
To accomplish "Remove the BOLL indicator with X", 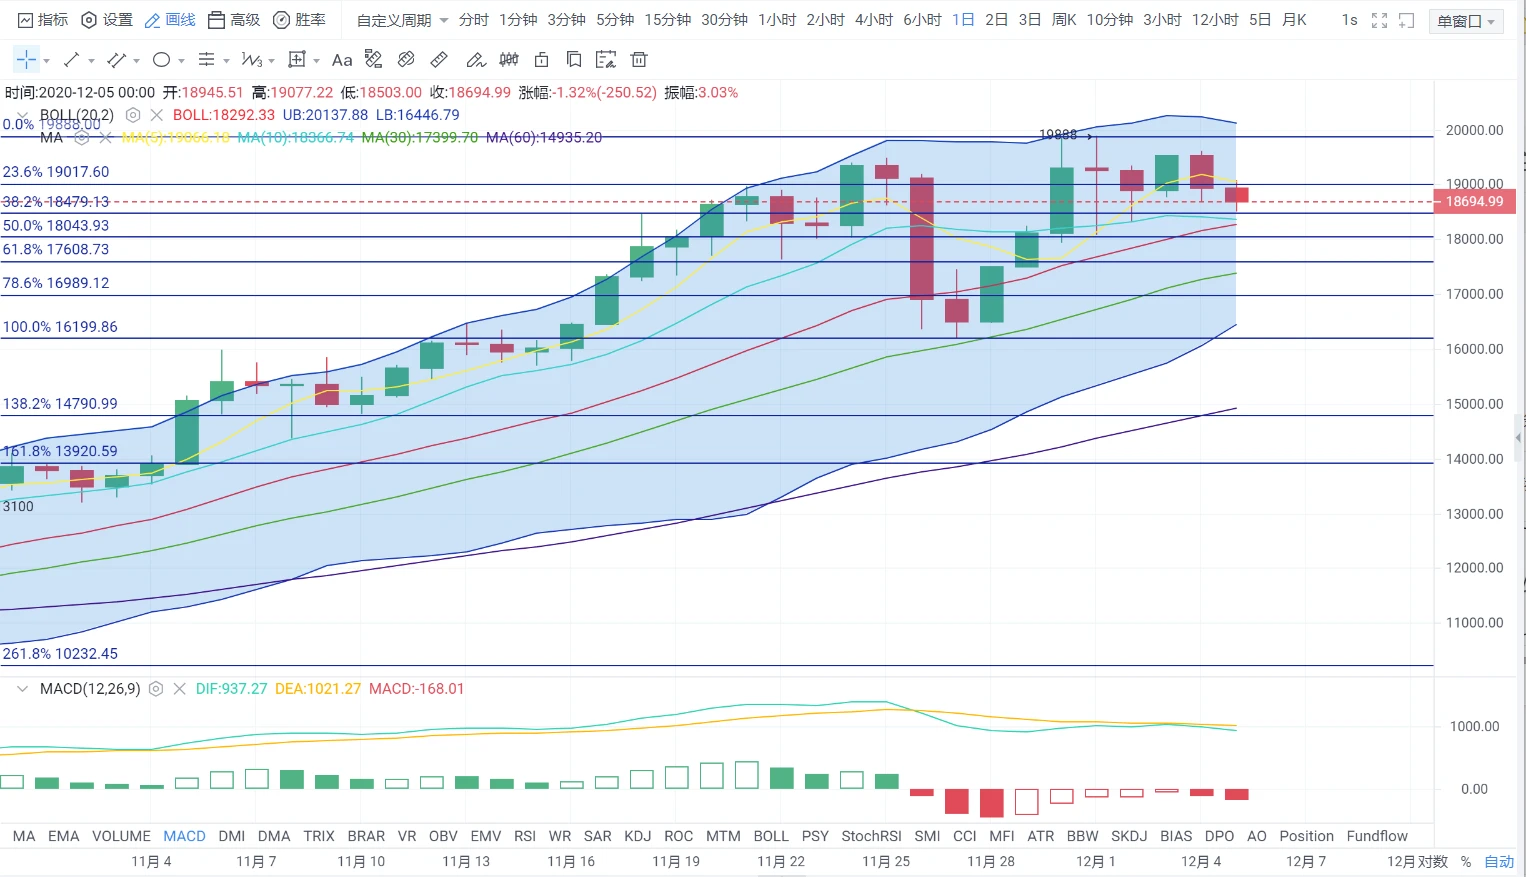I will (156, 115).
